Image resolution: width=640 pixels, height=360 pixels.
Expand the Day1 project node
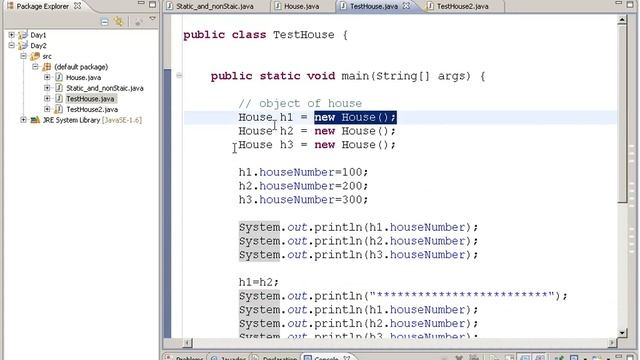[x=11, y=35]
